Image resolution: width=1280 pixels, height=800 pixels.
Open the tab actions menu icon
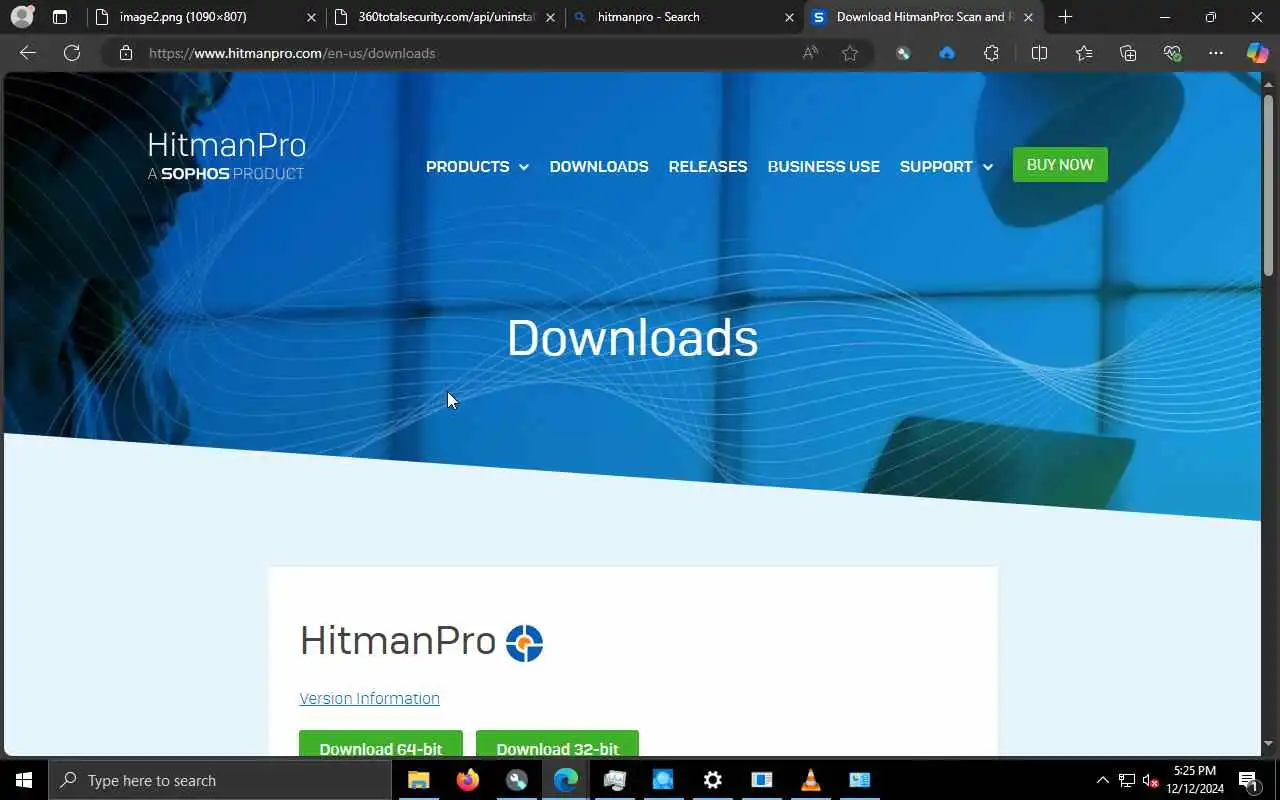pos(60,17)
